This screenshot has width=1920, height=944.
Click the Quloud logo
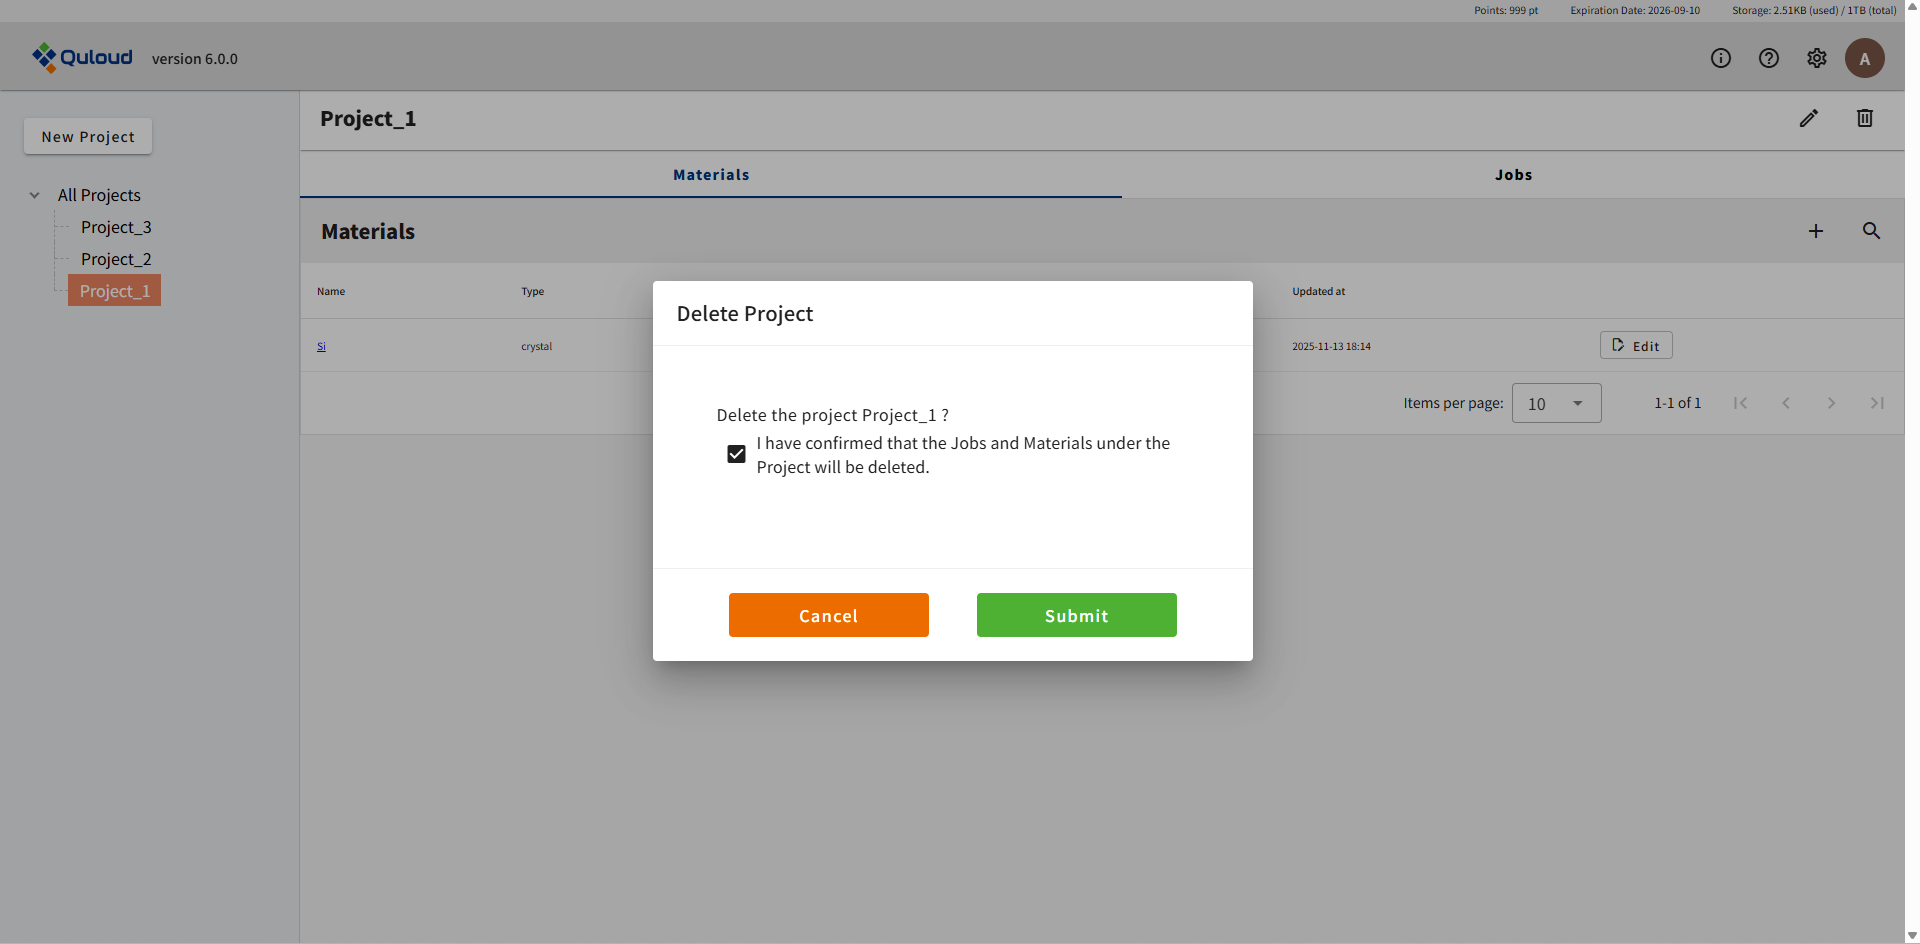click(82, 58)
